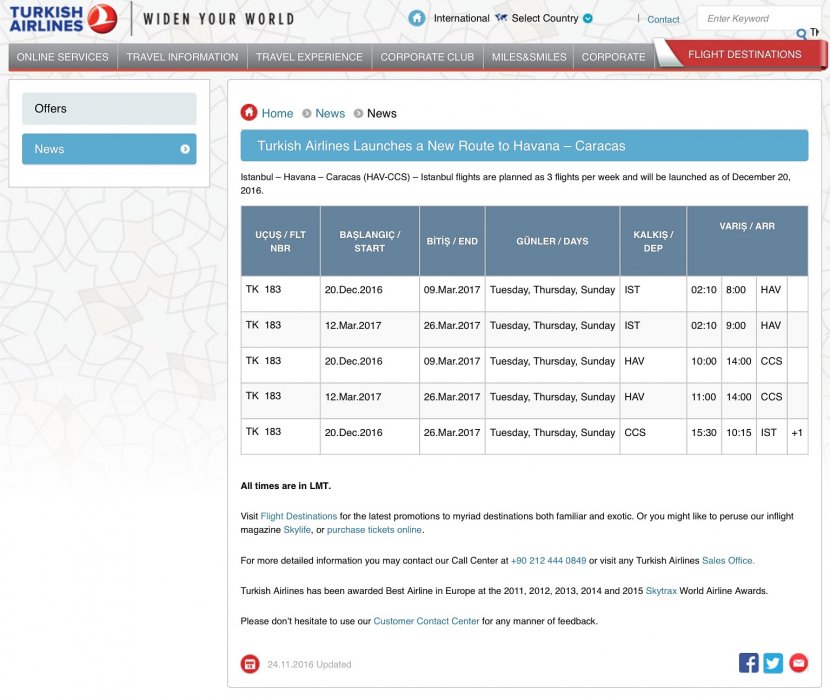Viewport: 830px width, 700px height.
Task: Open the Select Country dropdown arrow
Action: [x=588, y=19]
